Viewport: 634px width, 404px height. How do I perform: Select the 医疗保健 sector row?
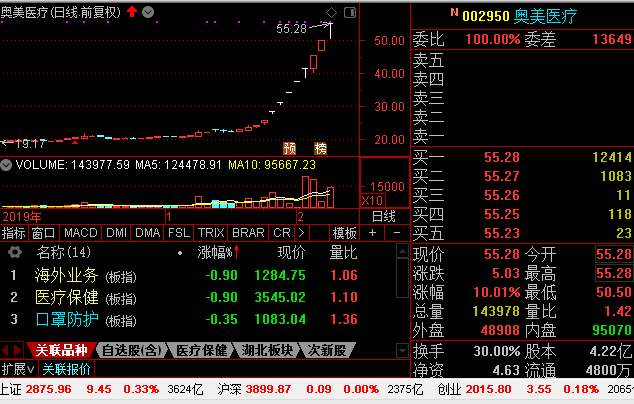(x=198, y=297)
